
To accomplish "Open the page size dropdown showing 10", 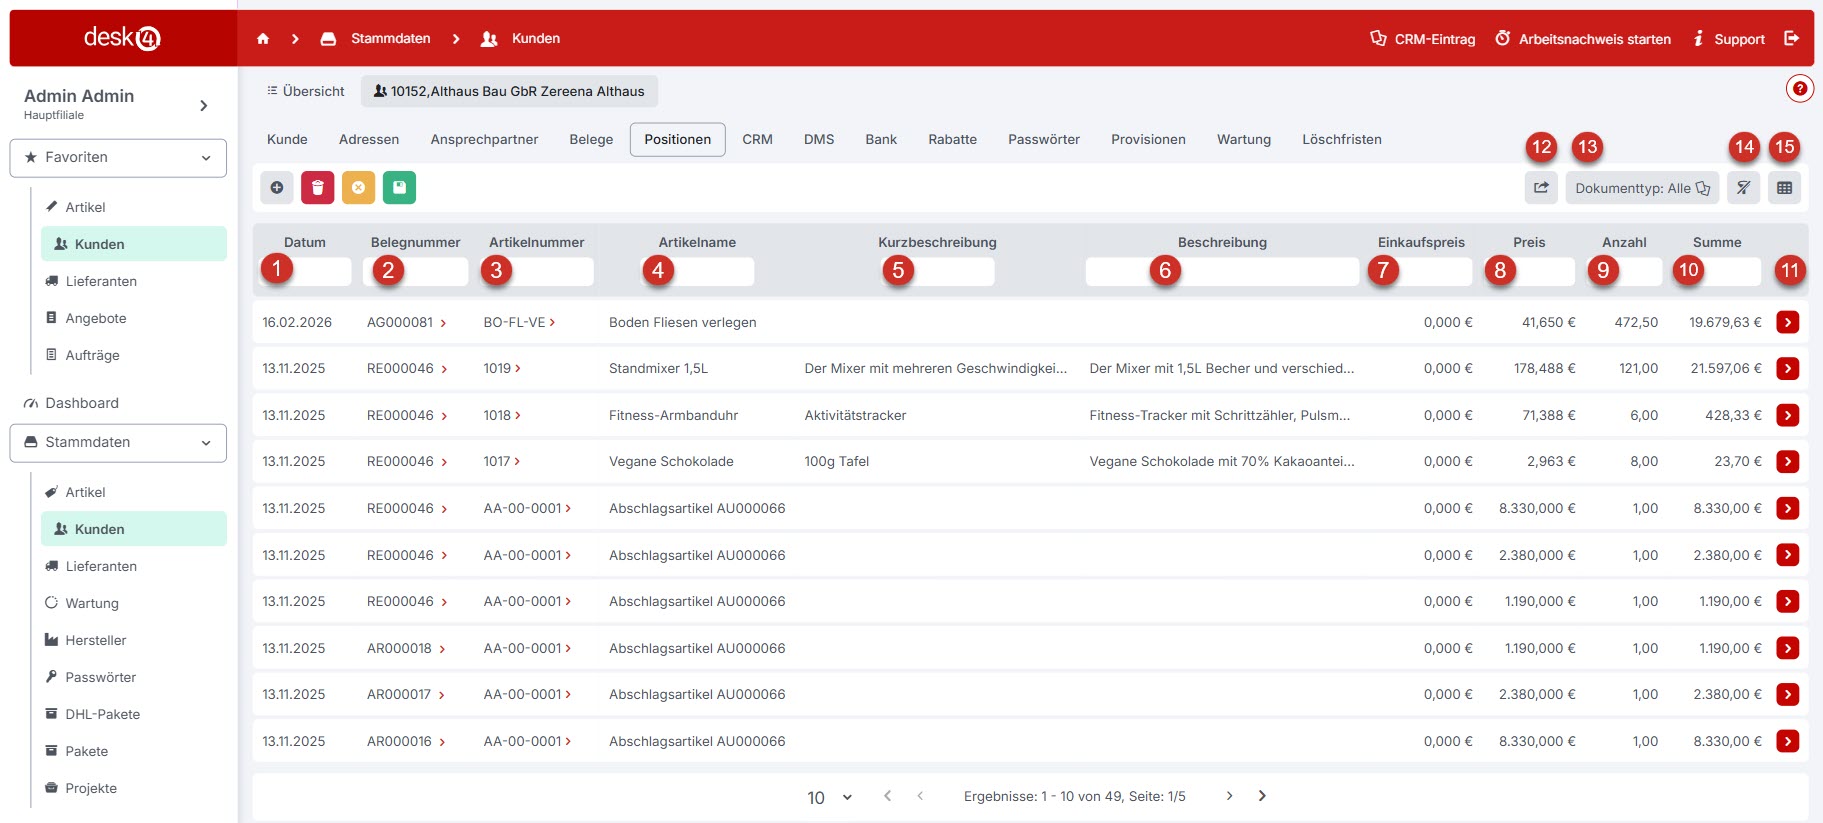I will point(829,797).
